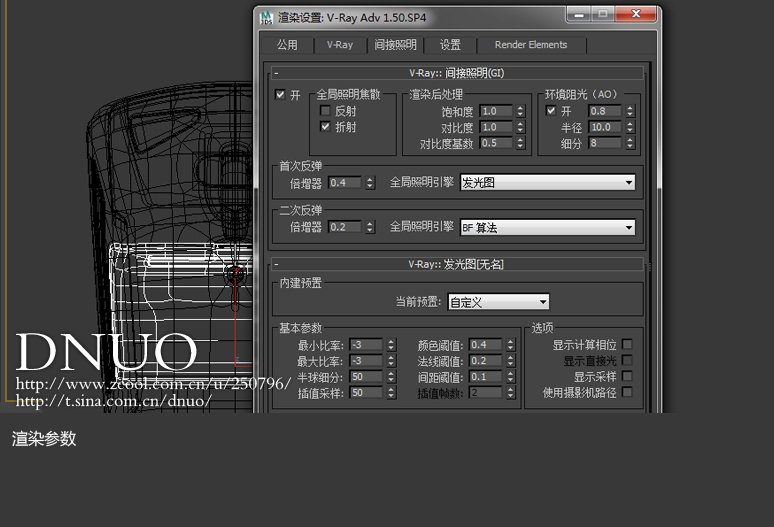Open the 二次反弹 全局照明引擎 dropdown
774x527 pixels.
click(x=547, y=227)
